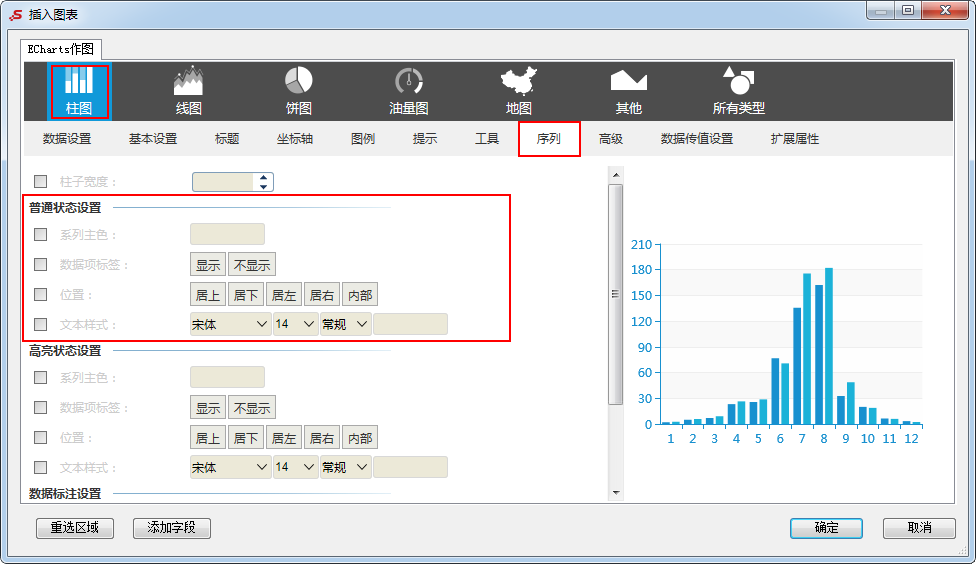
Task: Switch to the 坐标轴 tab
Action: (295, 139)
